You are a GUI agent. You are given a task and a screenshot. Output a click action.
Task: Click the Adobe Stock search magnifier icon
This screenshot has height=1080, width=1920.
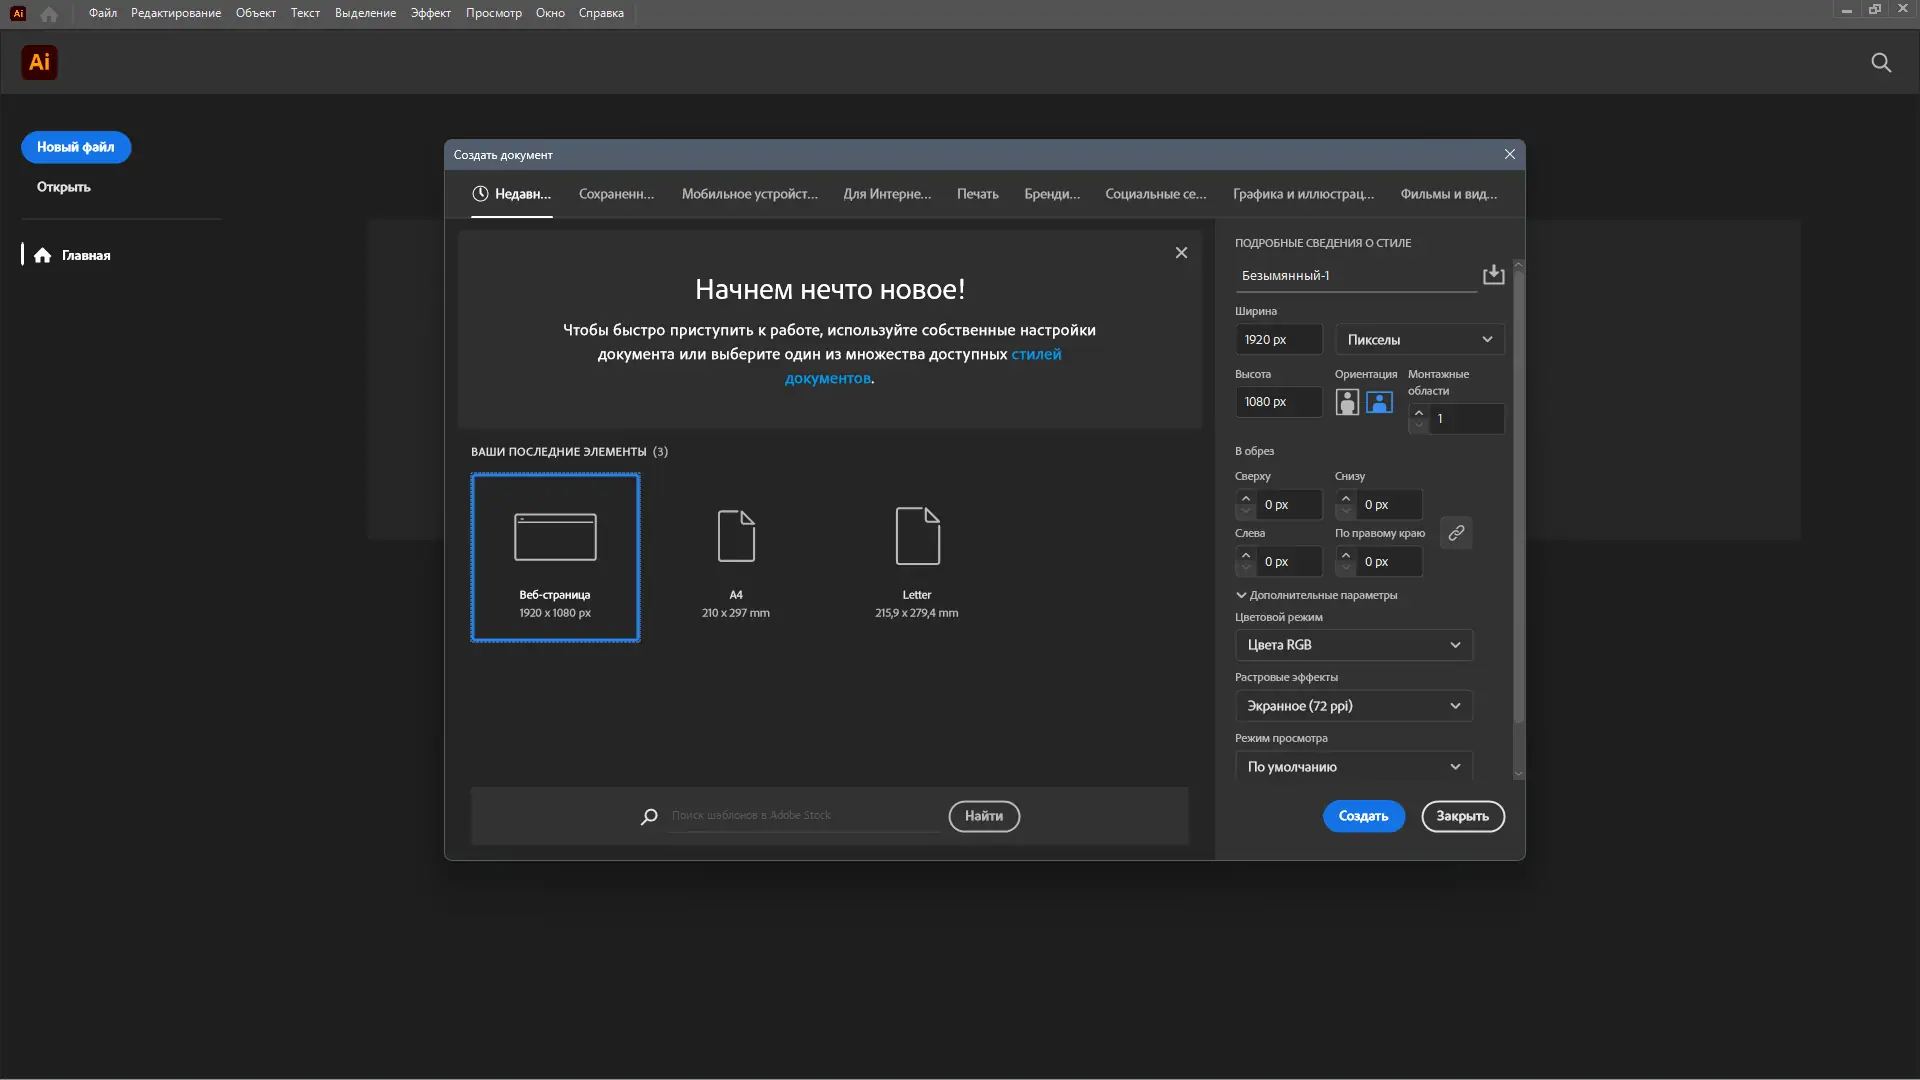point(649,816)
